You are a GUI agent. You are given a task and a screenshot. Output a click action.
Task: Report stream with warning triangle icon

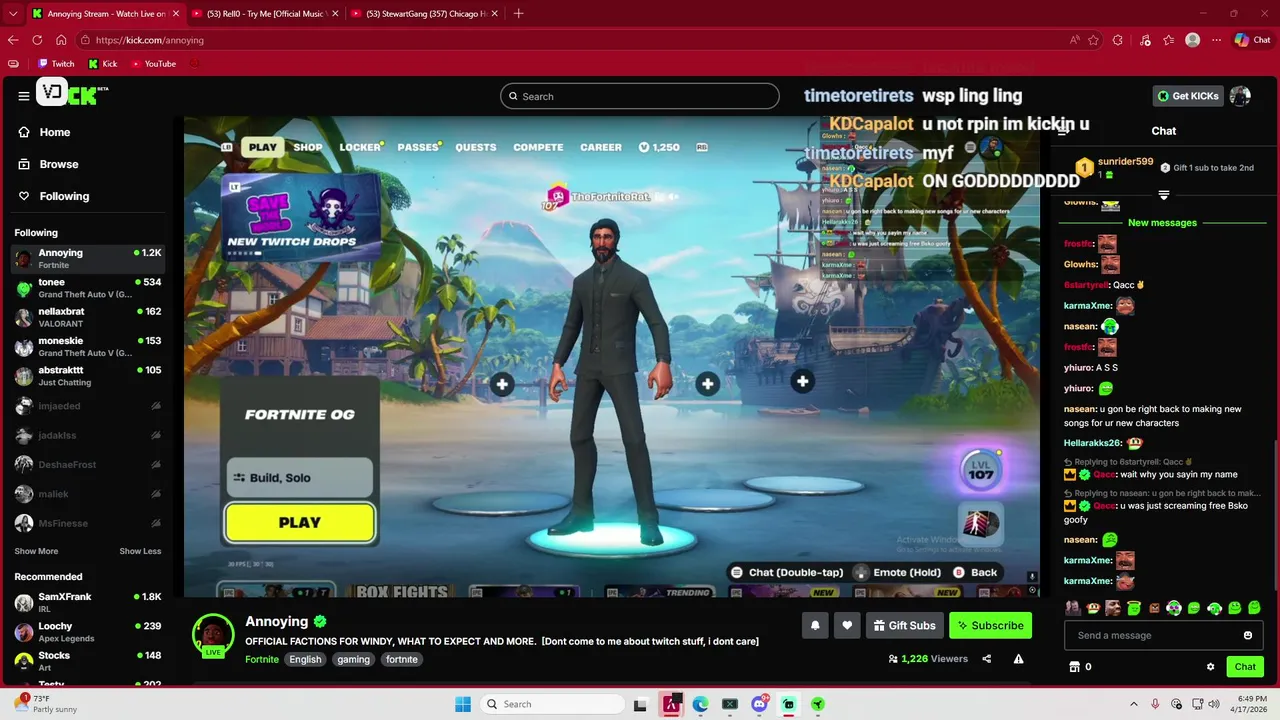pyautogui.click(x=1018, y=659)
